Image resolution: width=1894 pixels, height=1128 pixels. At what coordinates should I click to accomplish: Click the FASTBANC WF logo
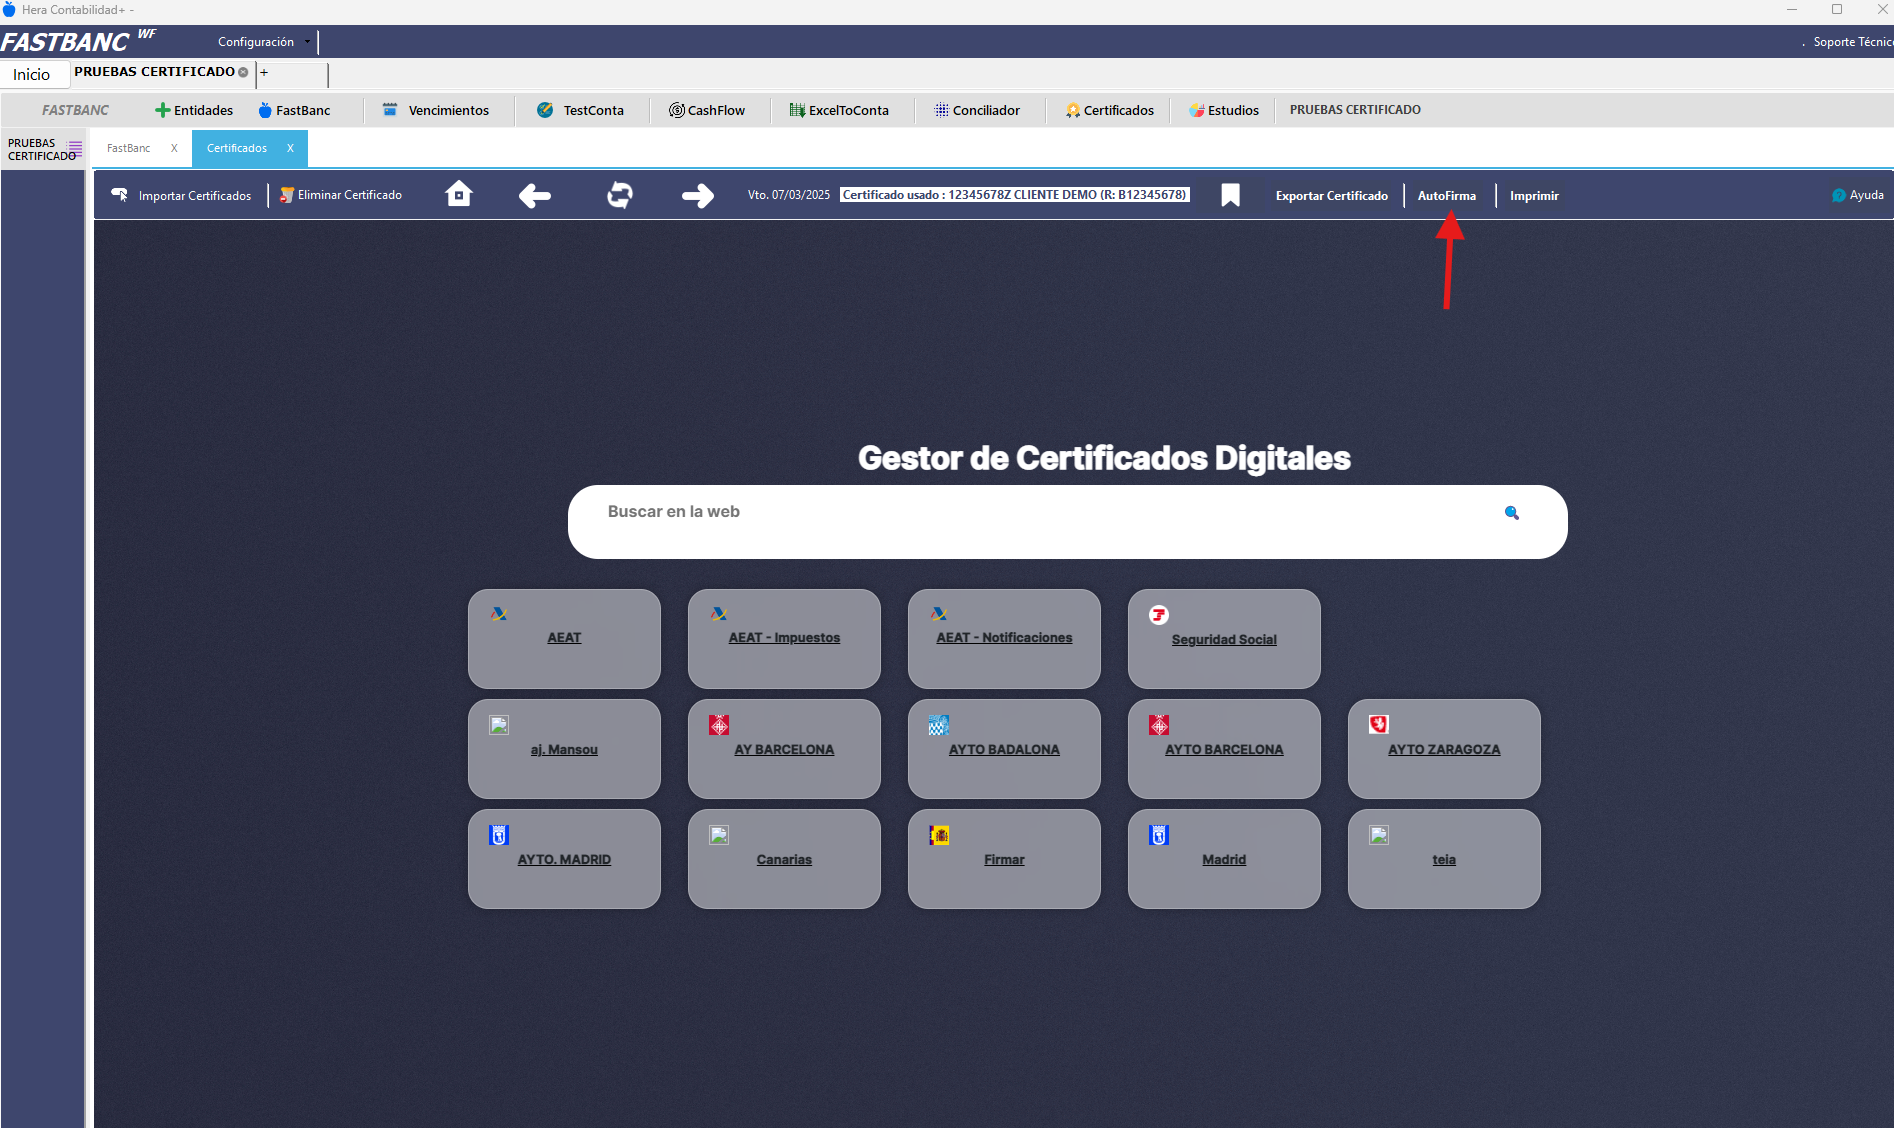pyautogui.click(x=78, y=41)
